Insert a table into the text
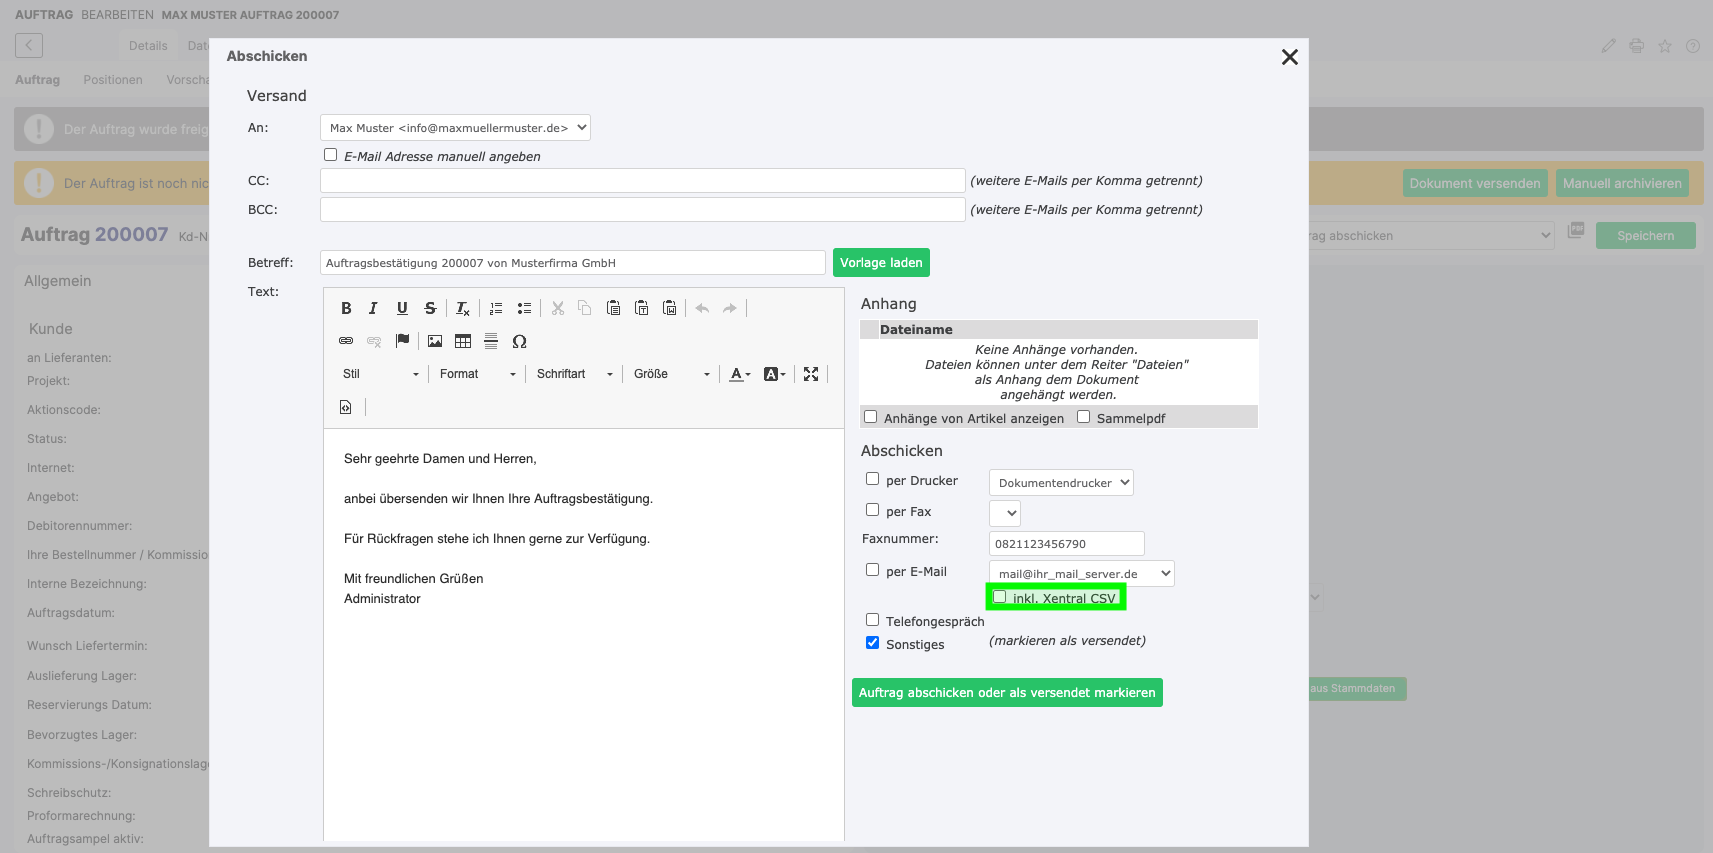Viewport: 1713px width, 853px height. click(463, 341)
